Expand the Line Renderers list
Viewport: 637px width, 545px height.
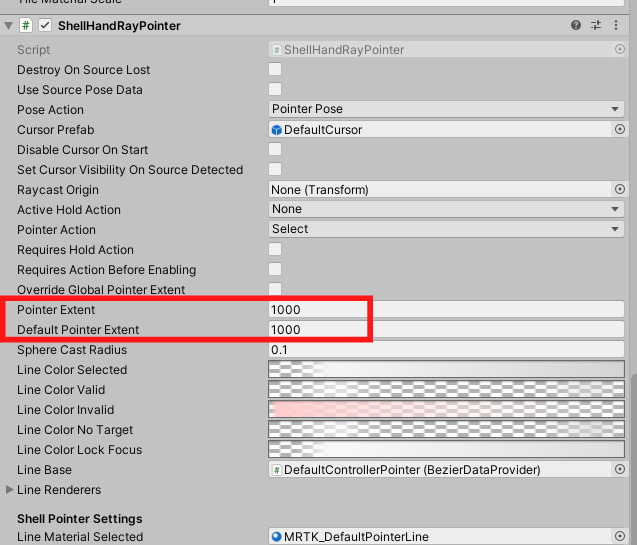click(x=9, y=489)
